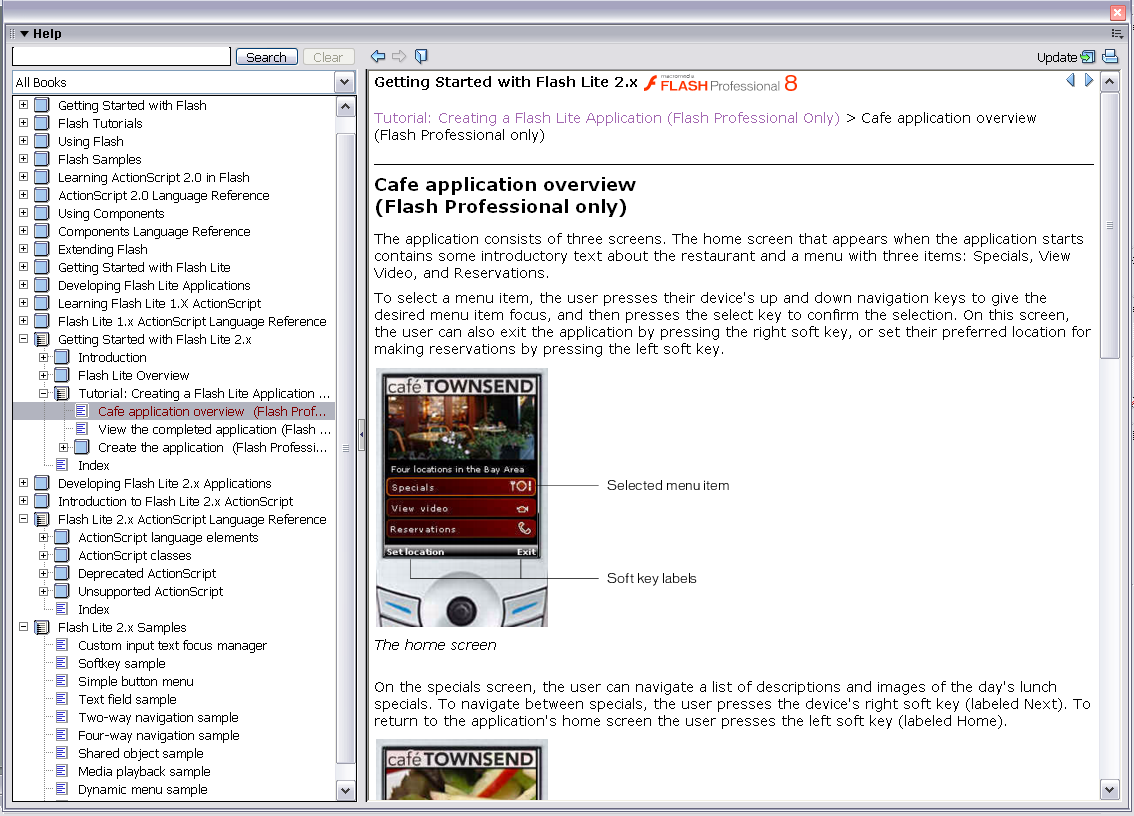Go to previous topic arrow

(x=1070, y=81)
